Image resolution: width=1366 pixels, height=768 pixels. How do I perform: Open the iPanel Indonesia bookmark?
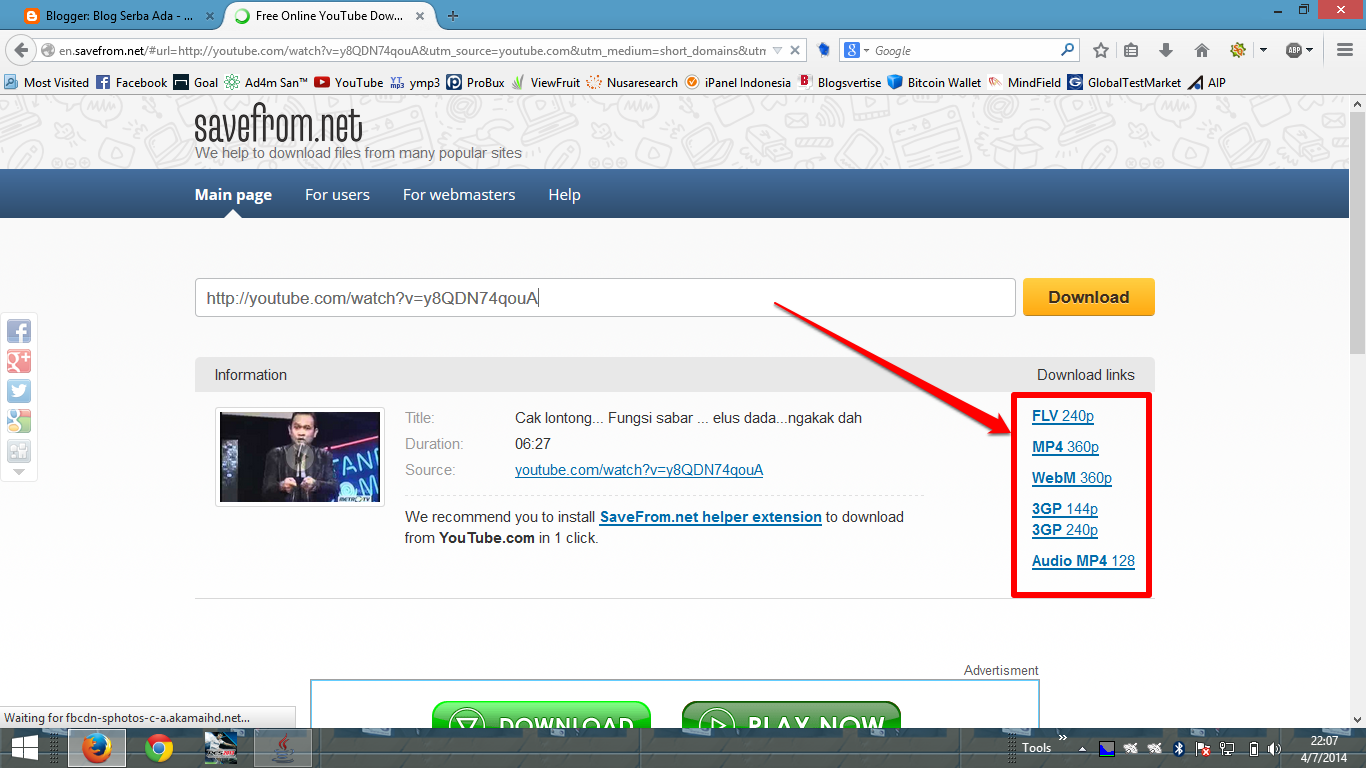click(x=738, y=83)
